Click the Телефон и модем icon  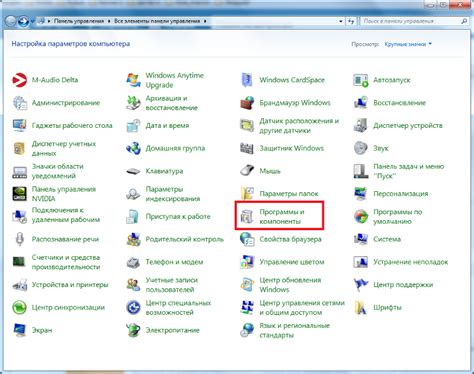coord(133,262)
